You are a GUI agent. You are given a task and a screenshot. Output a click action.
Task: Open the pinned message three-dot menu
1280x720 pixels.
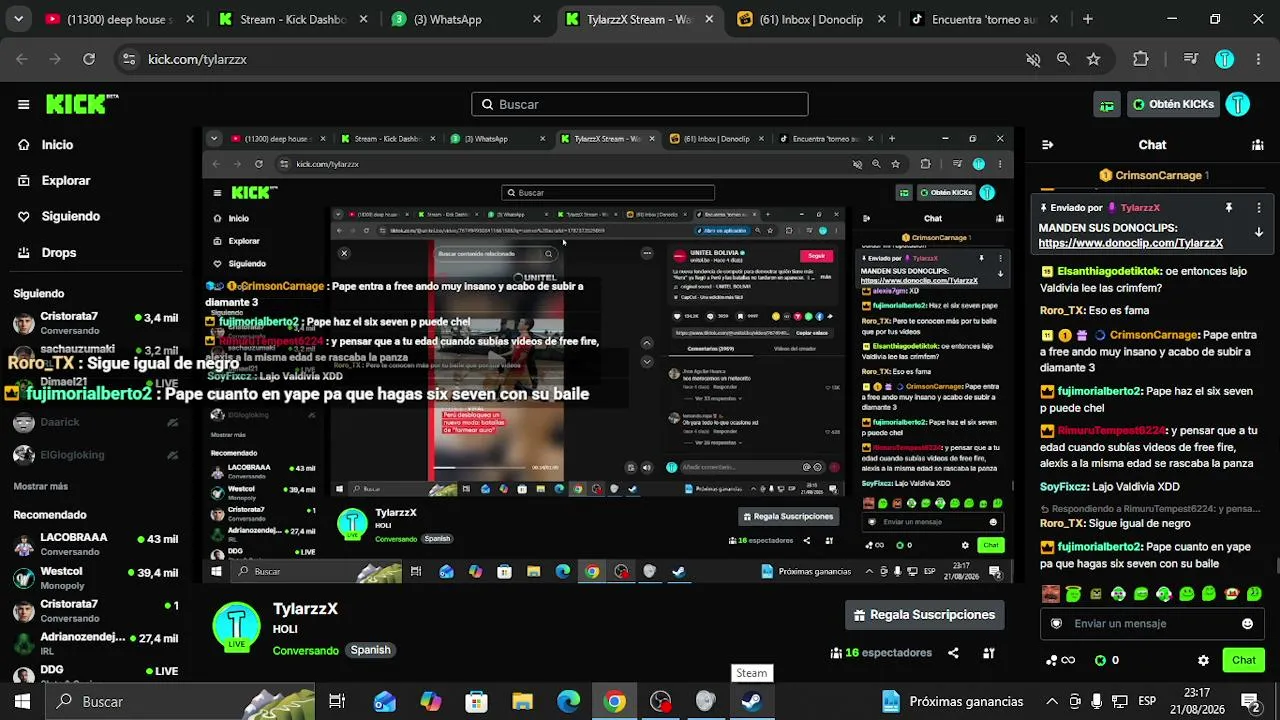click(x=1259, y=208)
